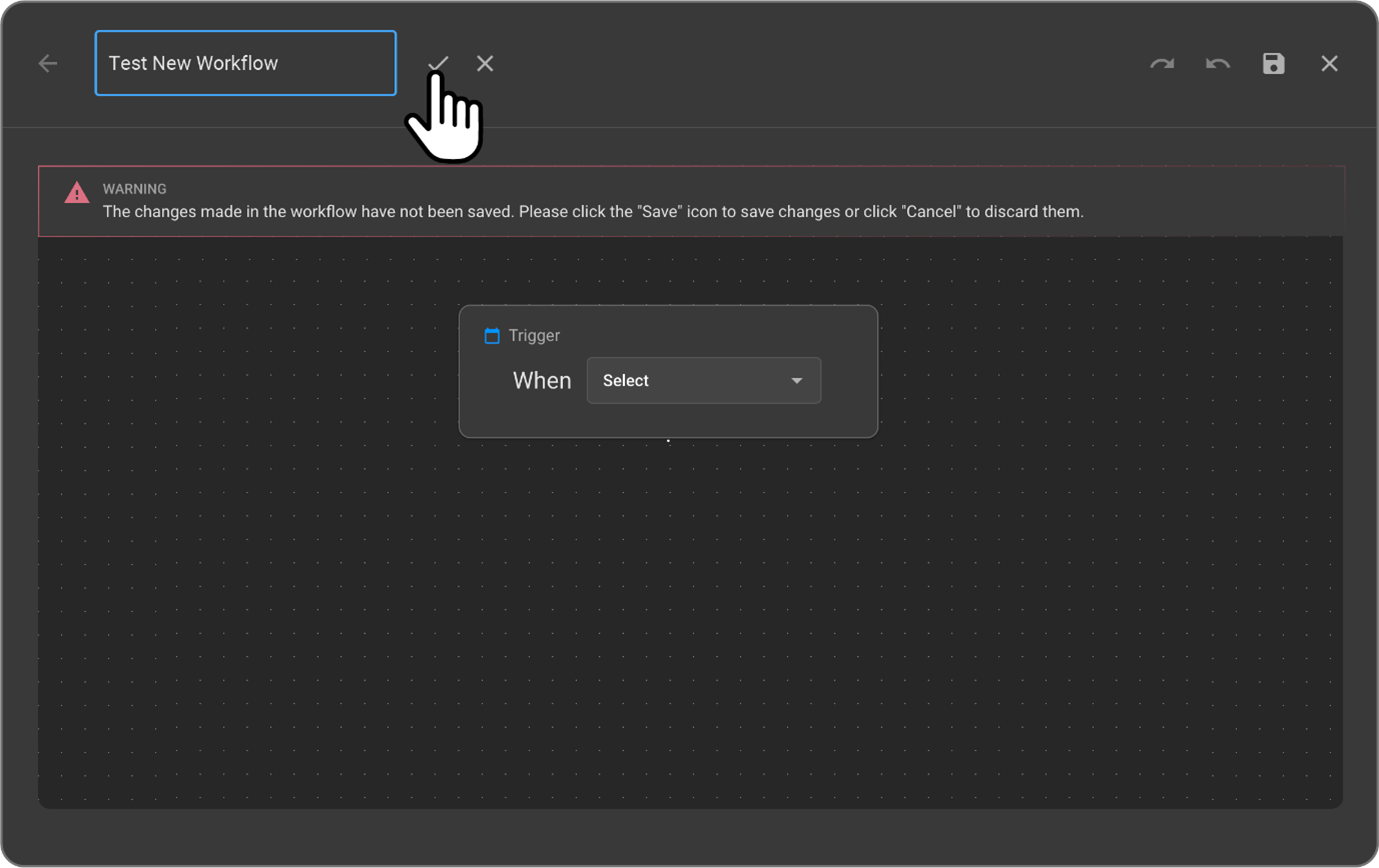Confirm workflow name with the checkmark
Viewport: 1379px width, 868px height.
438,64
